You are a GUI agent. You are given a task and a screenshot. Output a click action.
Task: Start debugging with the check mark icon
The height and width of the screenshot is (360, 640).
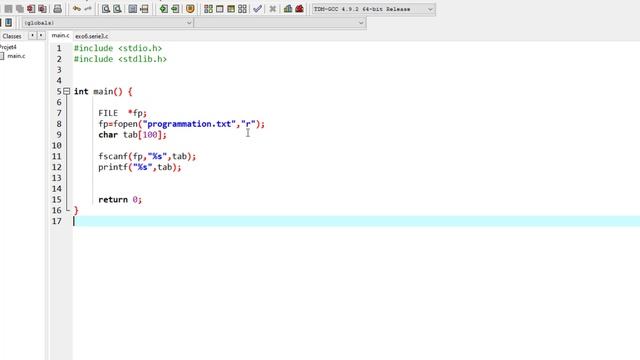pyautogui.click(x=258, y=9)
